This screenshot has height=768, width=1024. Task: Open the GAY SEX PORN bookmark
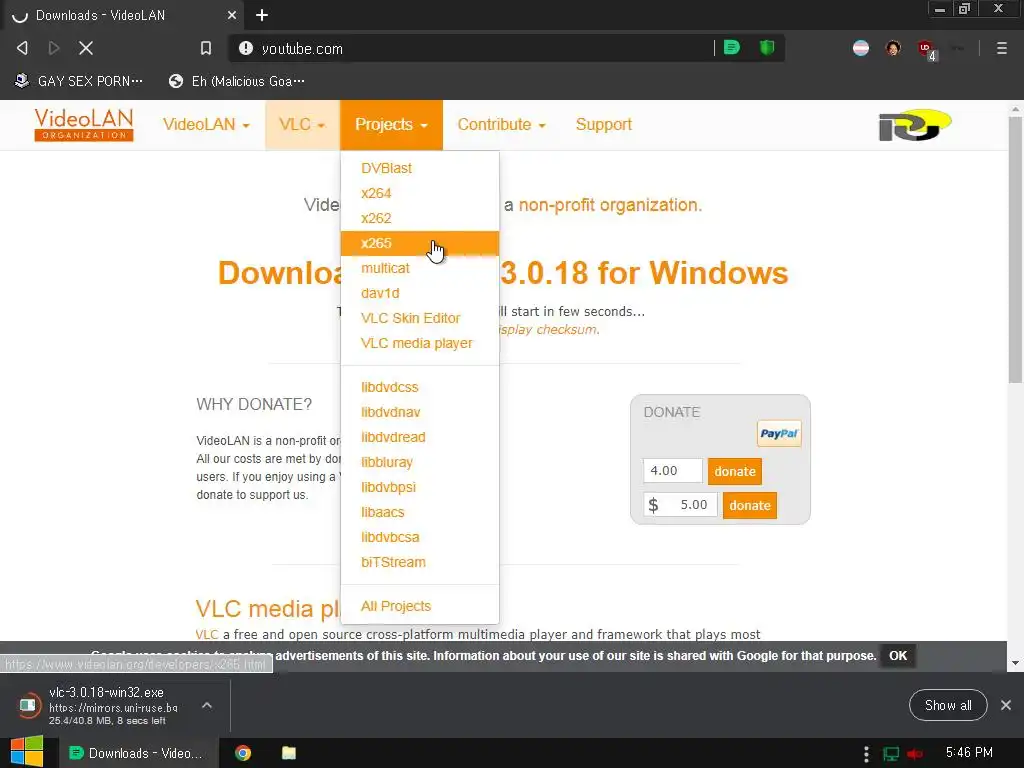(78, 81)
